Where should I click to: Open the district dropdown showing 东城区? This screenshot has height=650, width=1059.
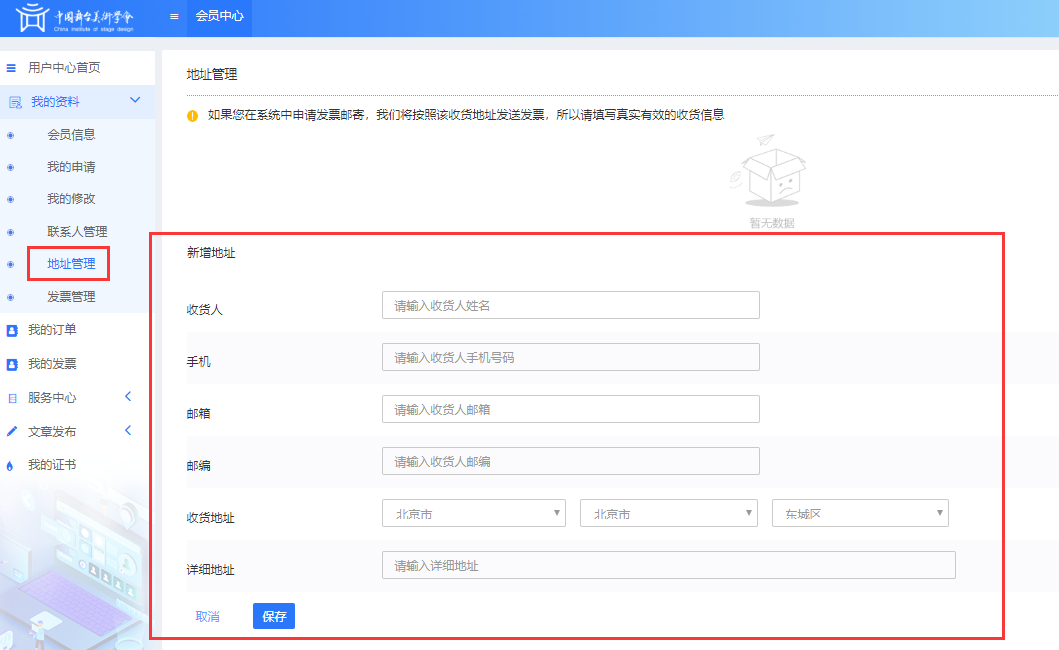[860, 514]
